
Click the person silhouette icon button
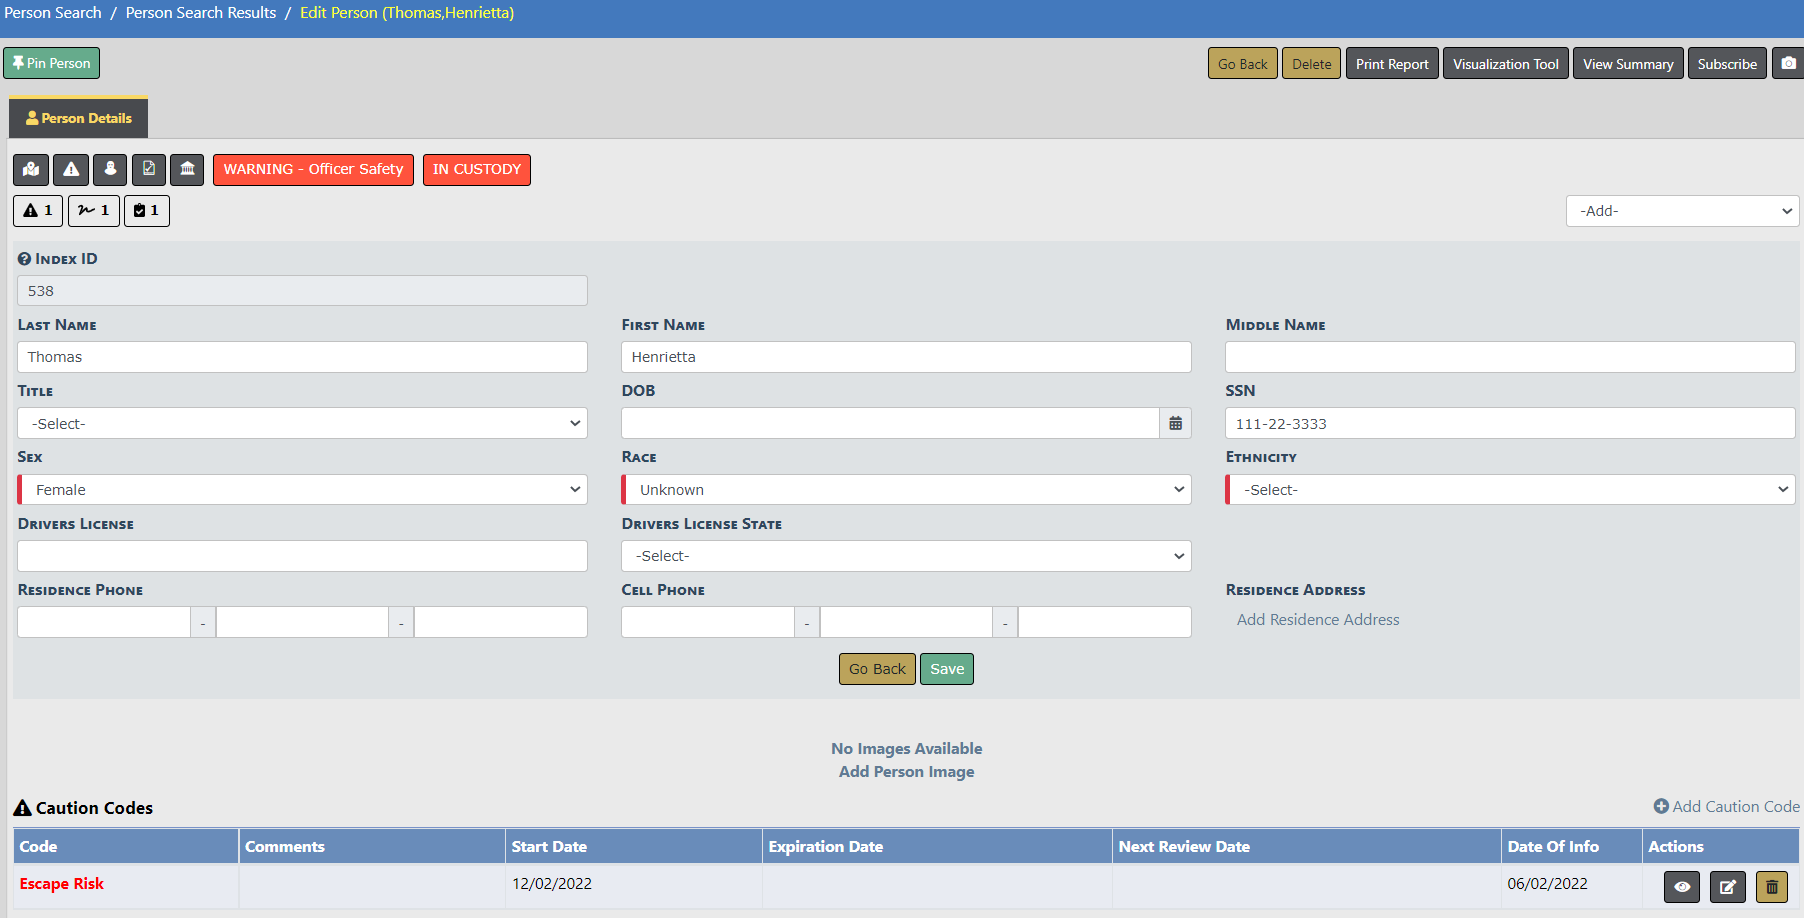110,170
